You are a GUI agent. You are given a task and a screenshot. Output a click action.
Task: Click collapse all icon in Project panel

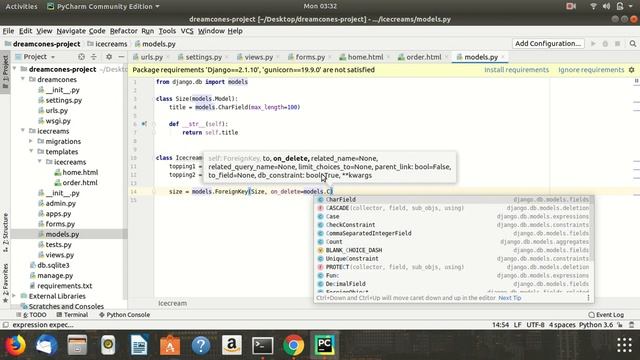coord(93,57)
